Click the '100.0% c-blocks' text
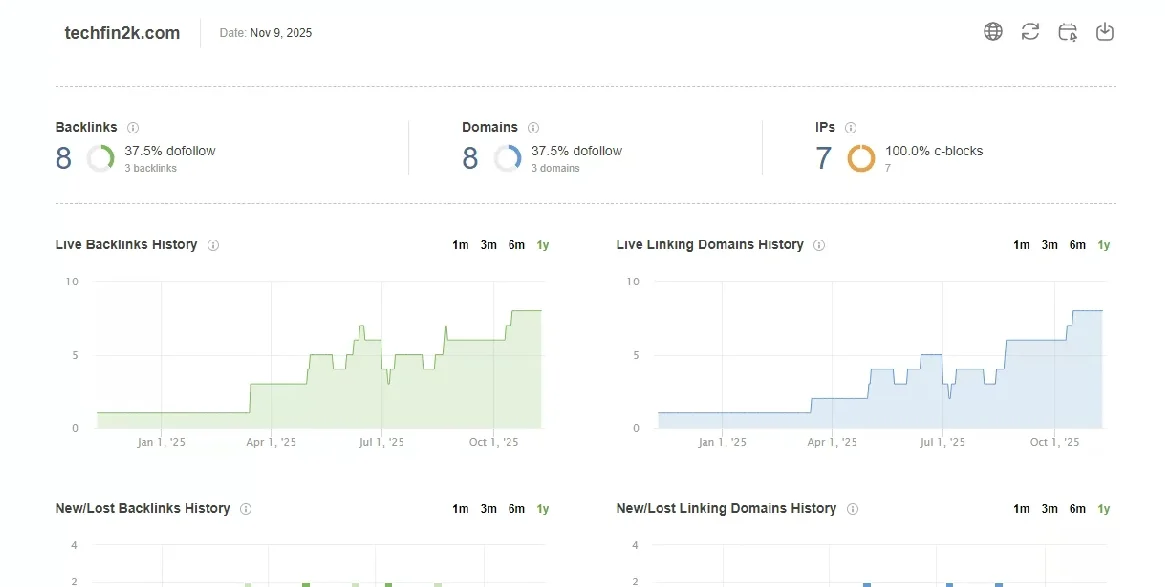Screen dimensions: 1165x587 coord(934,151)
